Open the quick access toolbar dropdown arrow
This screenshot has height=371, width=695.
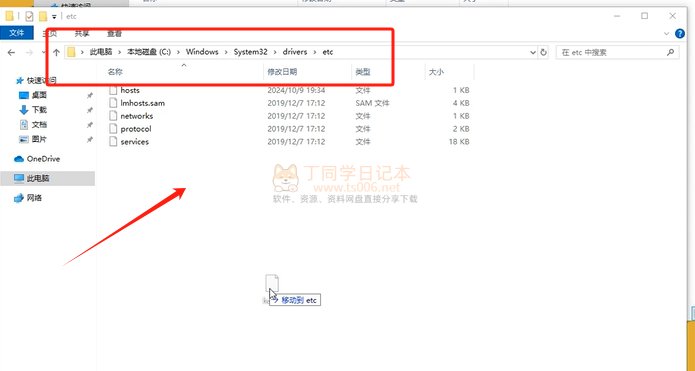click(54, 17)
